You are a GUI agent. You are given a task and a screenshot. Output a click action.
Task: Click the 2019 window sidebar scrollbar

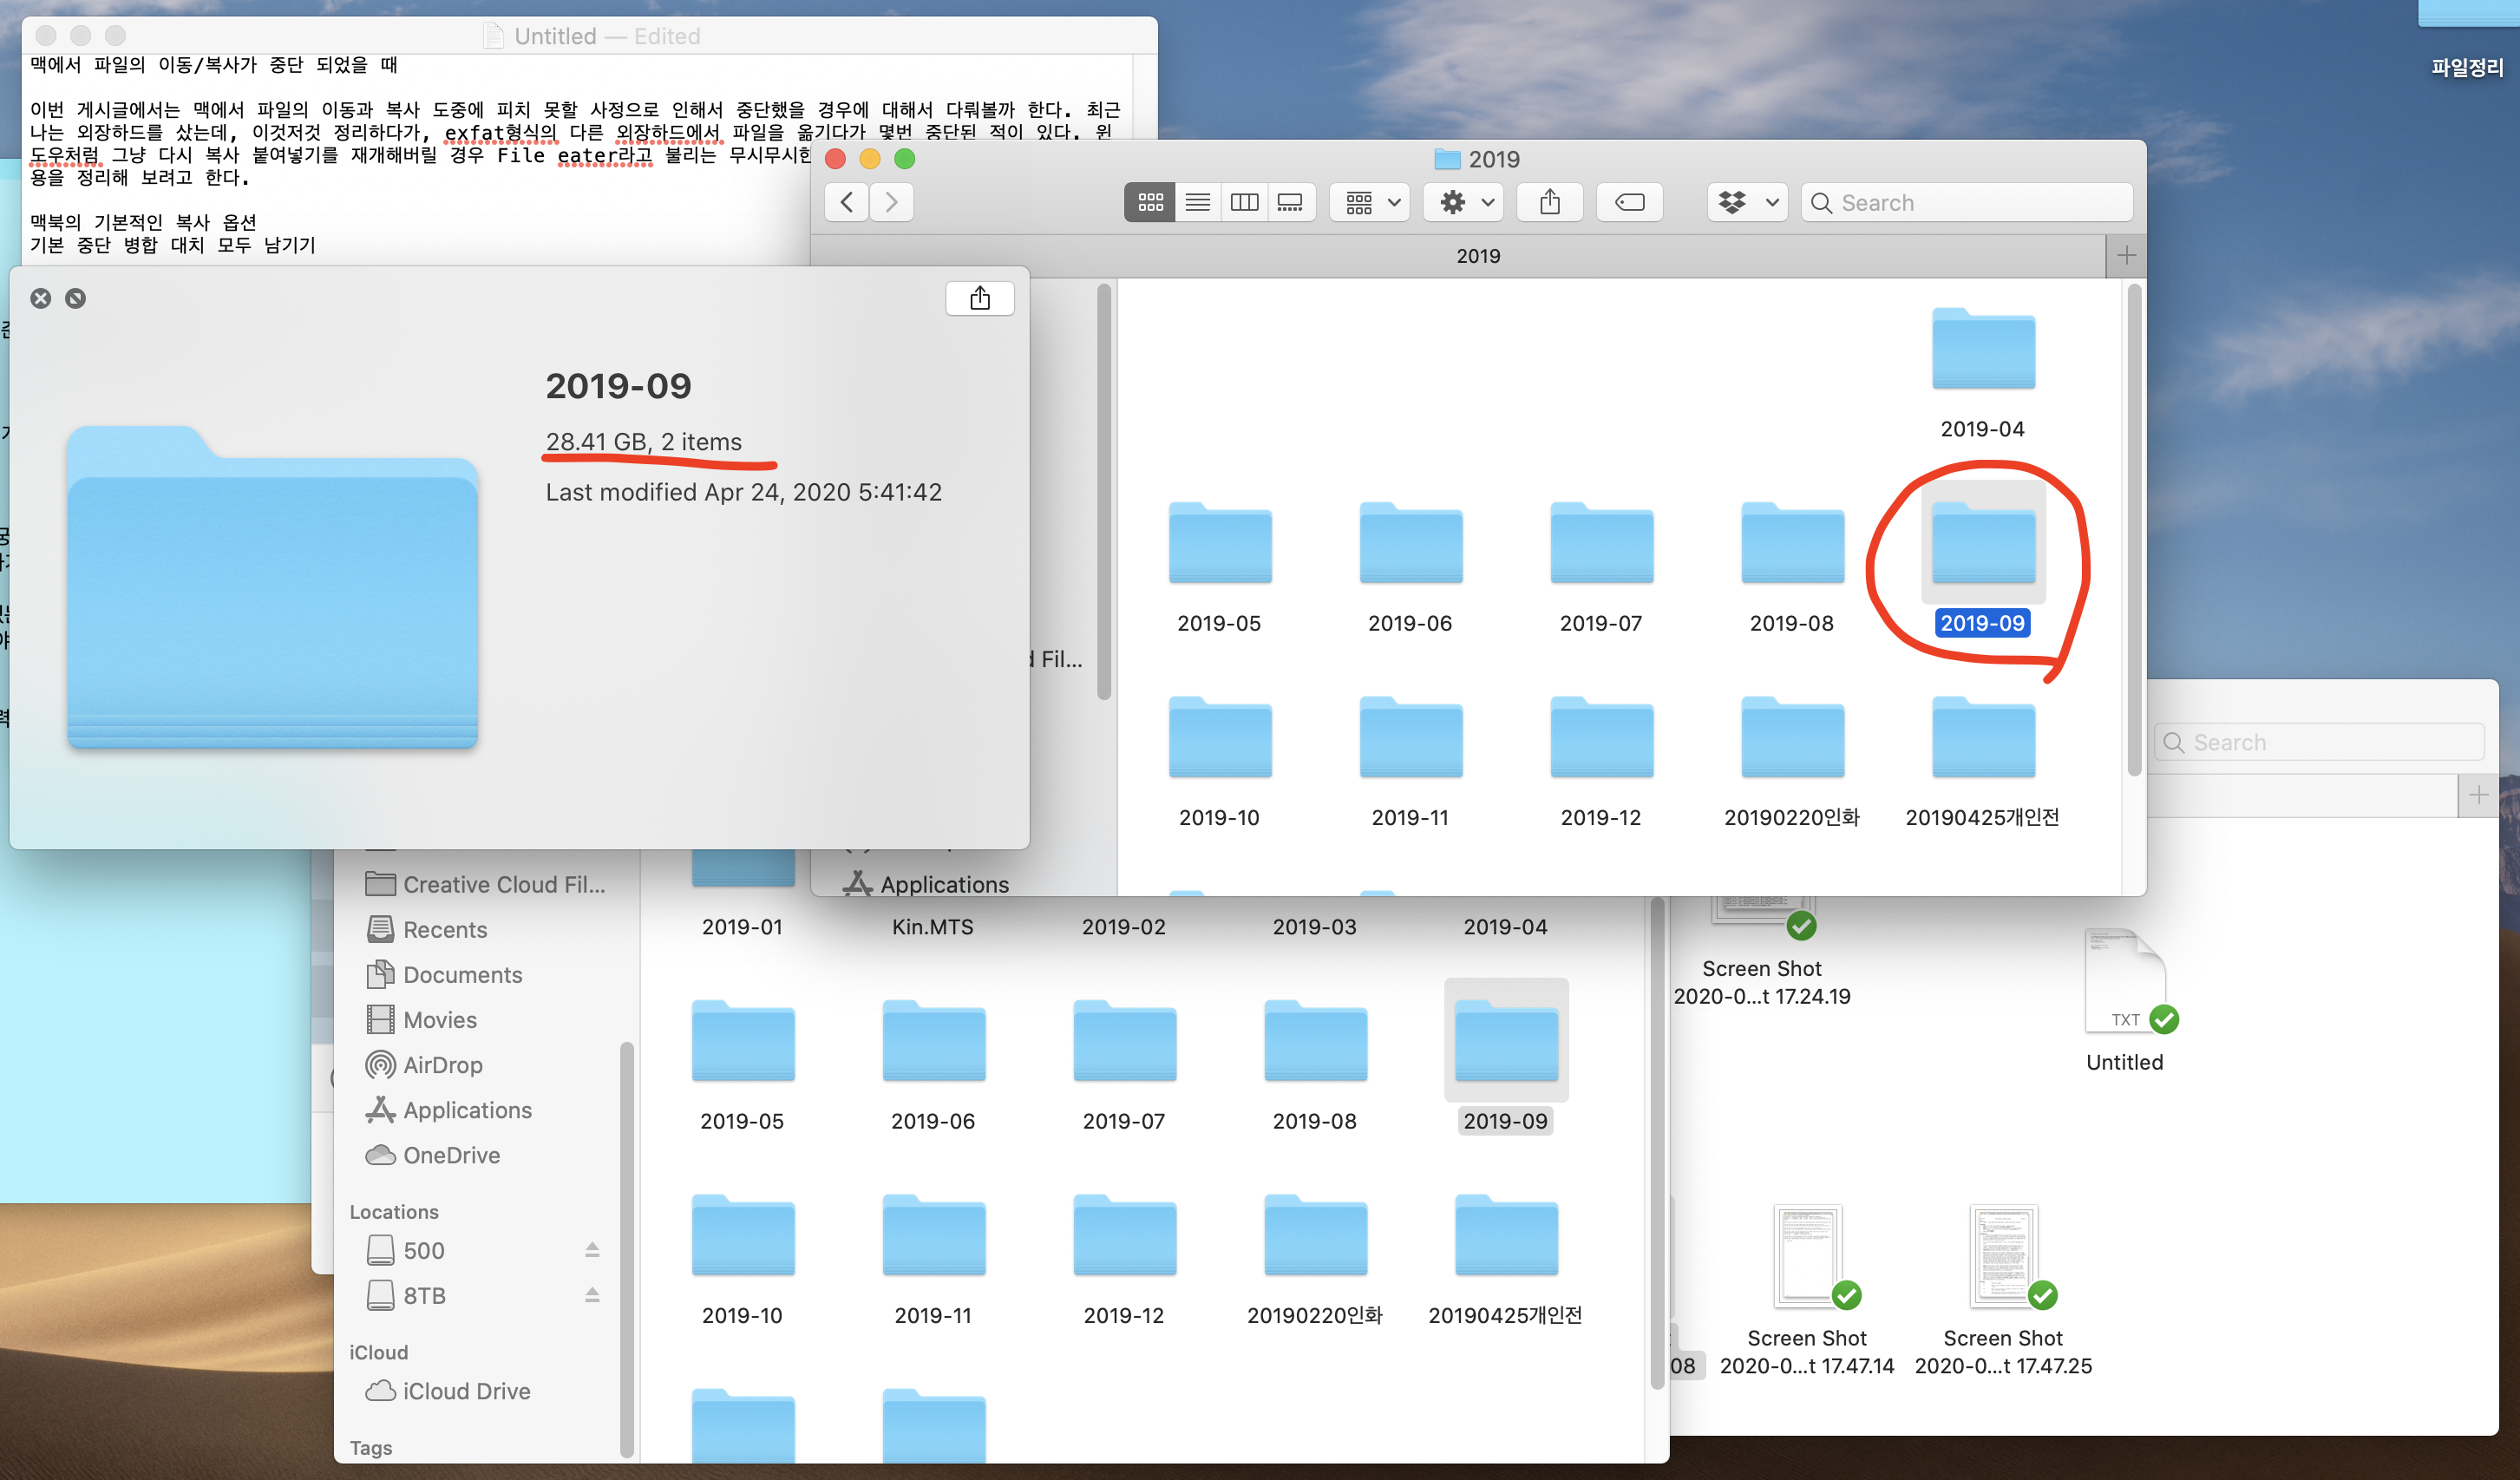[x=1104, y=492]
